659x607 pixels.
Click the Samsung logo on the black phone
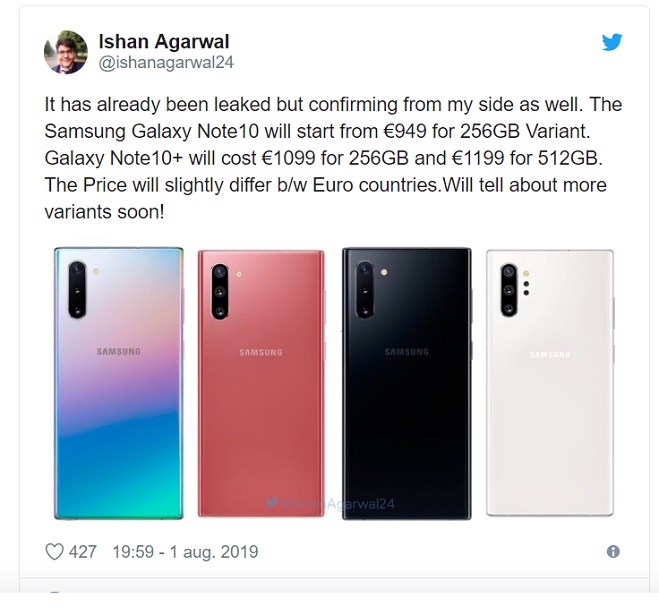click(406, 352)
